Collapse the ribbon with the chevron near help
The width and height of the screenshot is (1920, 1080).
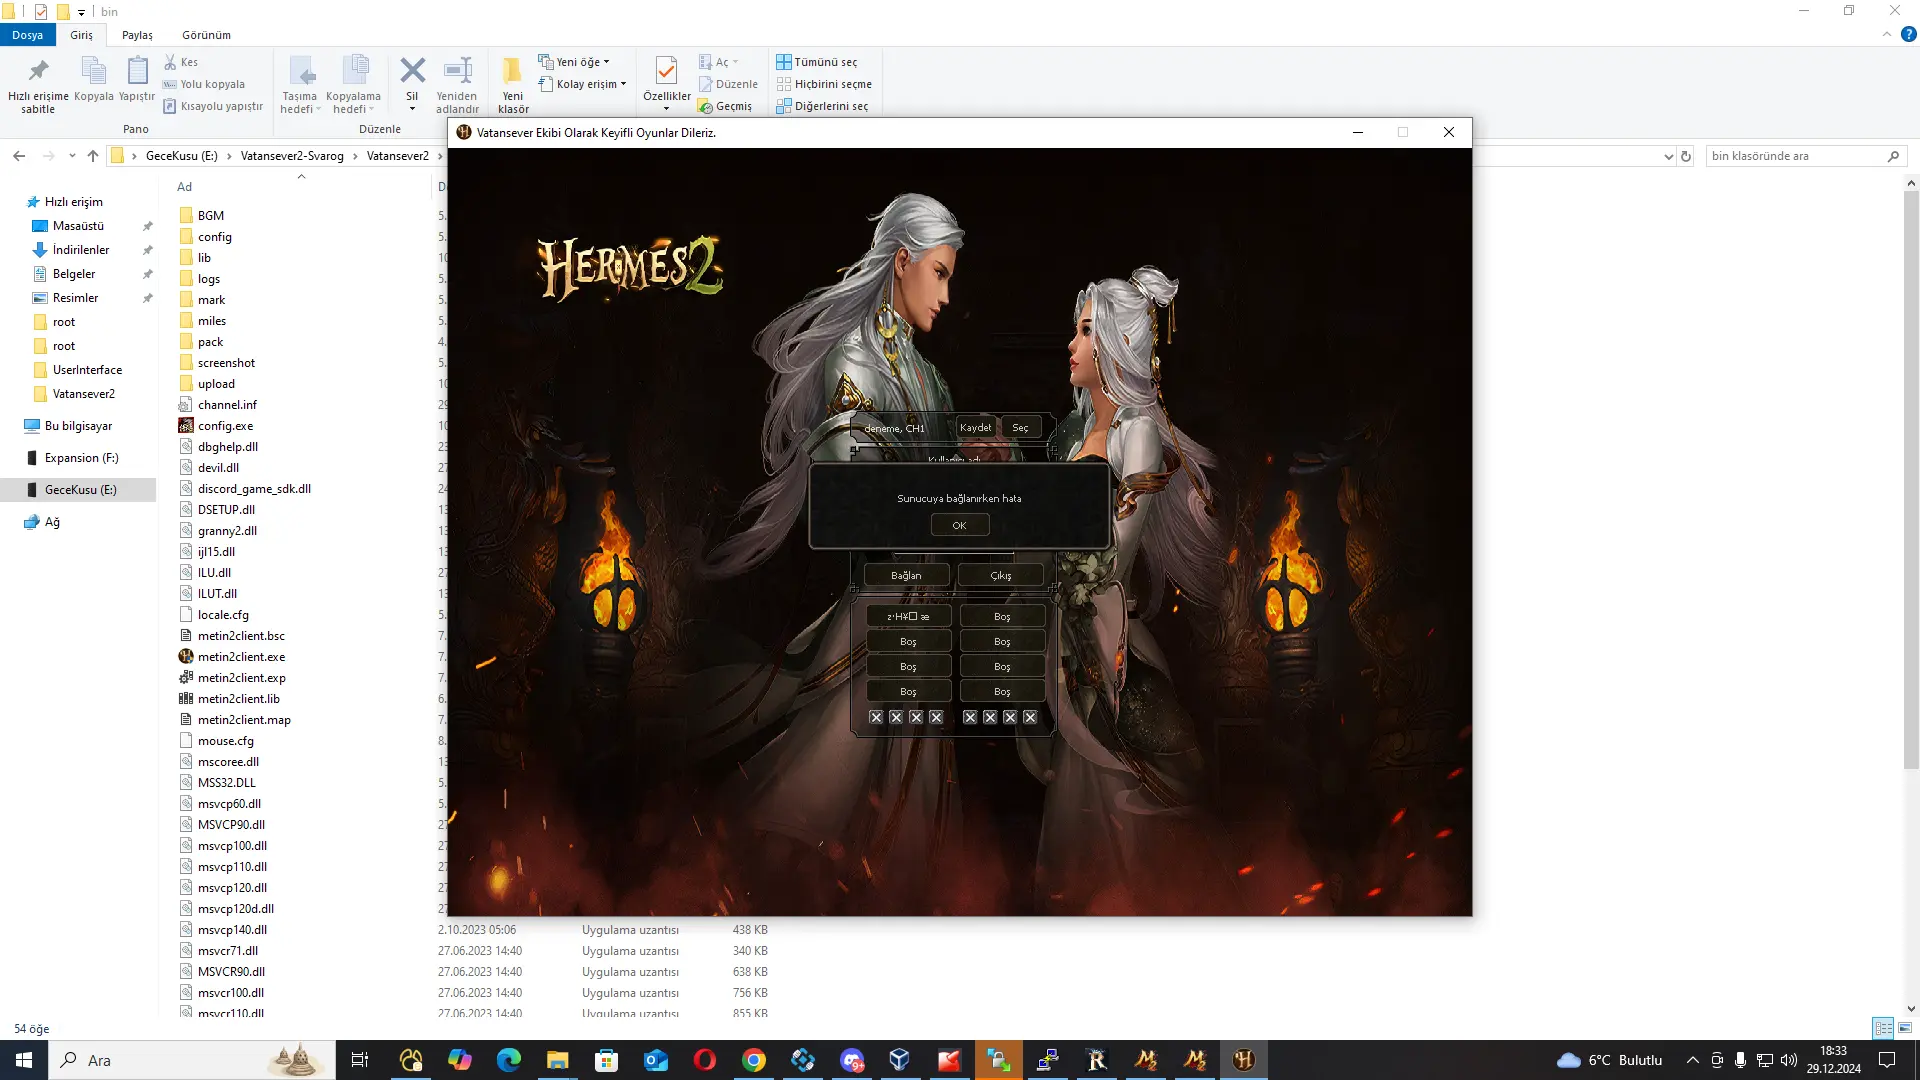tap(1886, 34)
